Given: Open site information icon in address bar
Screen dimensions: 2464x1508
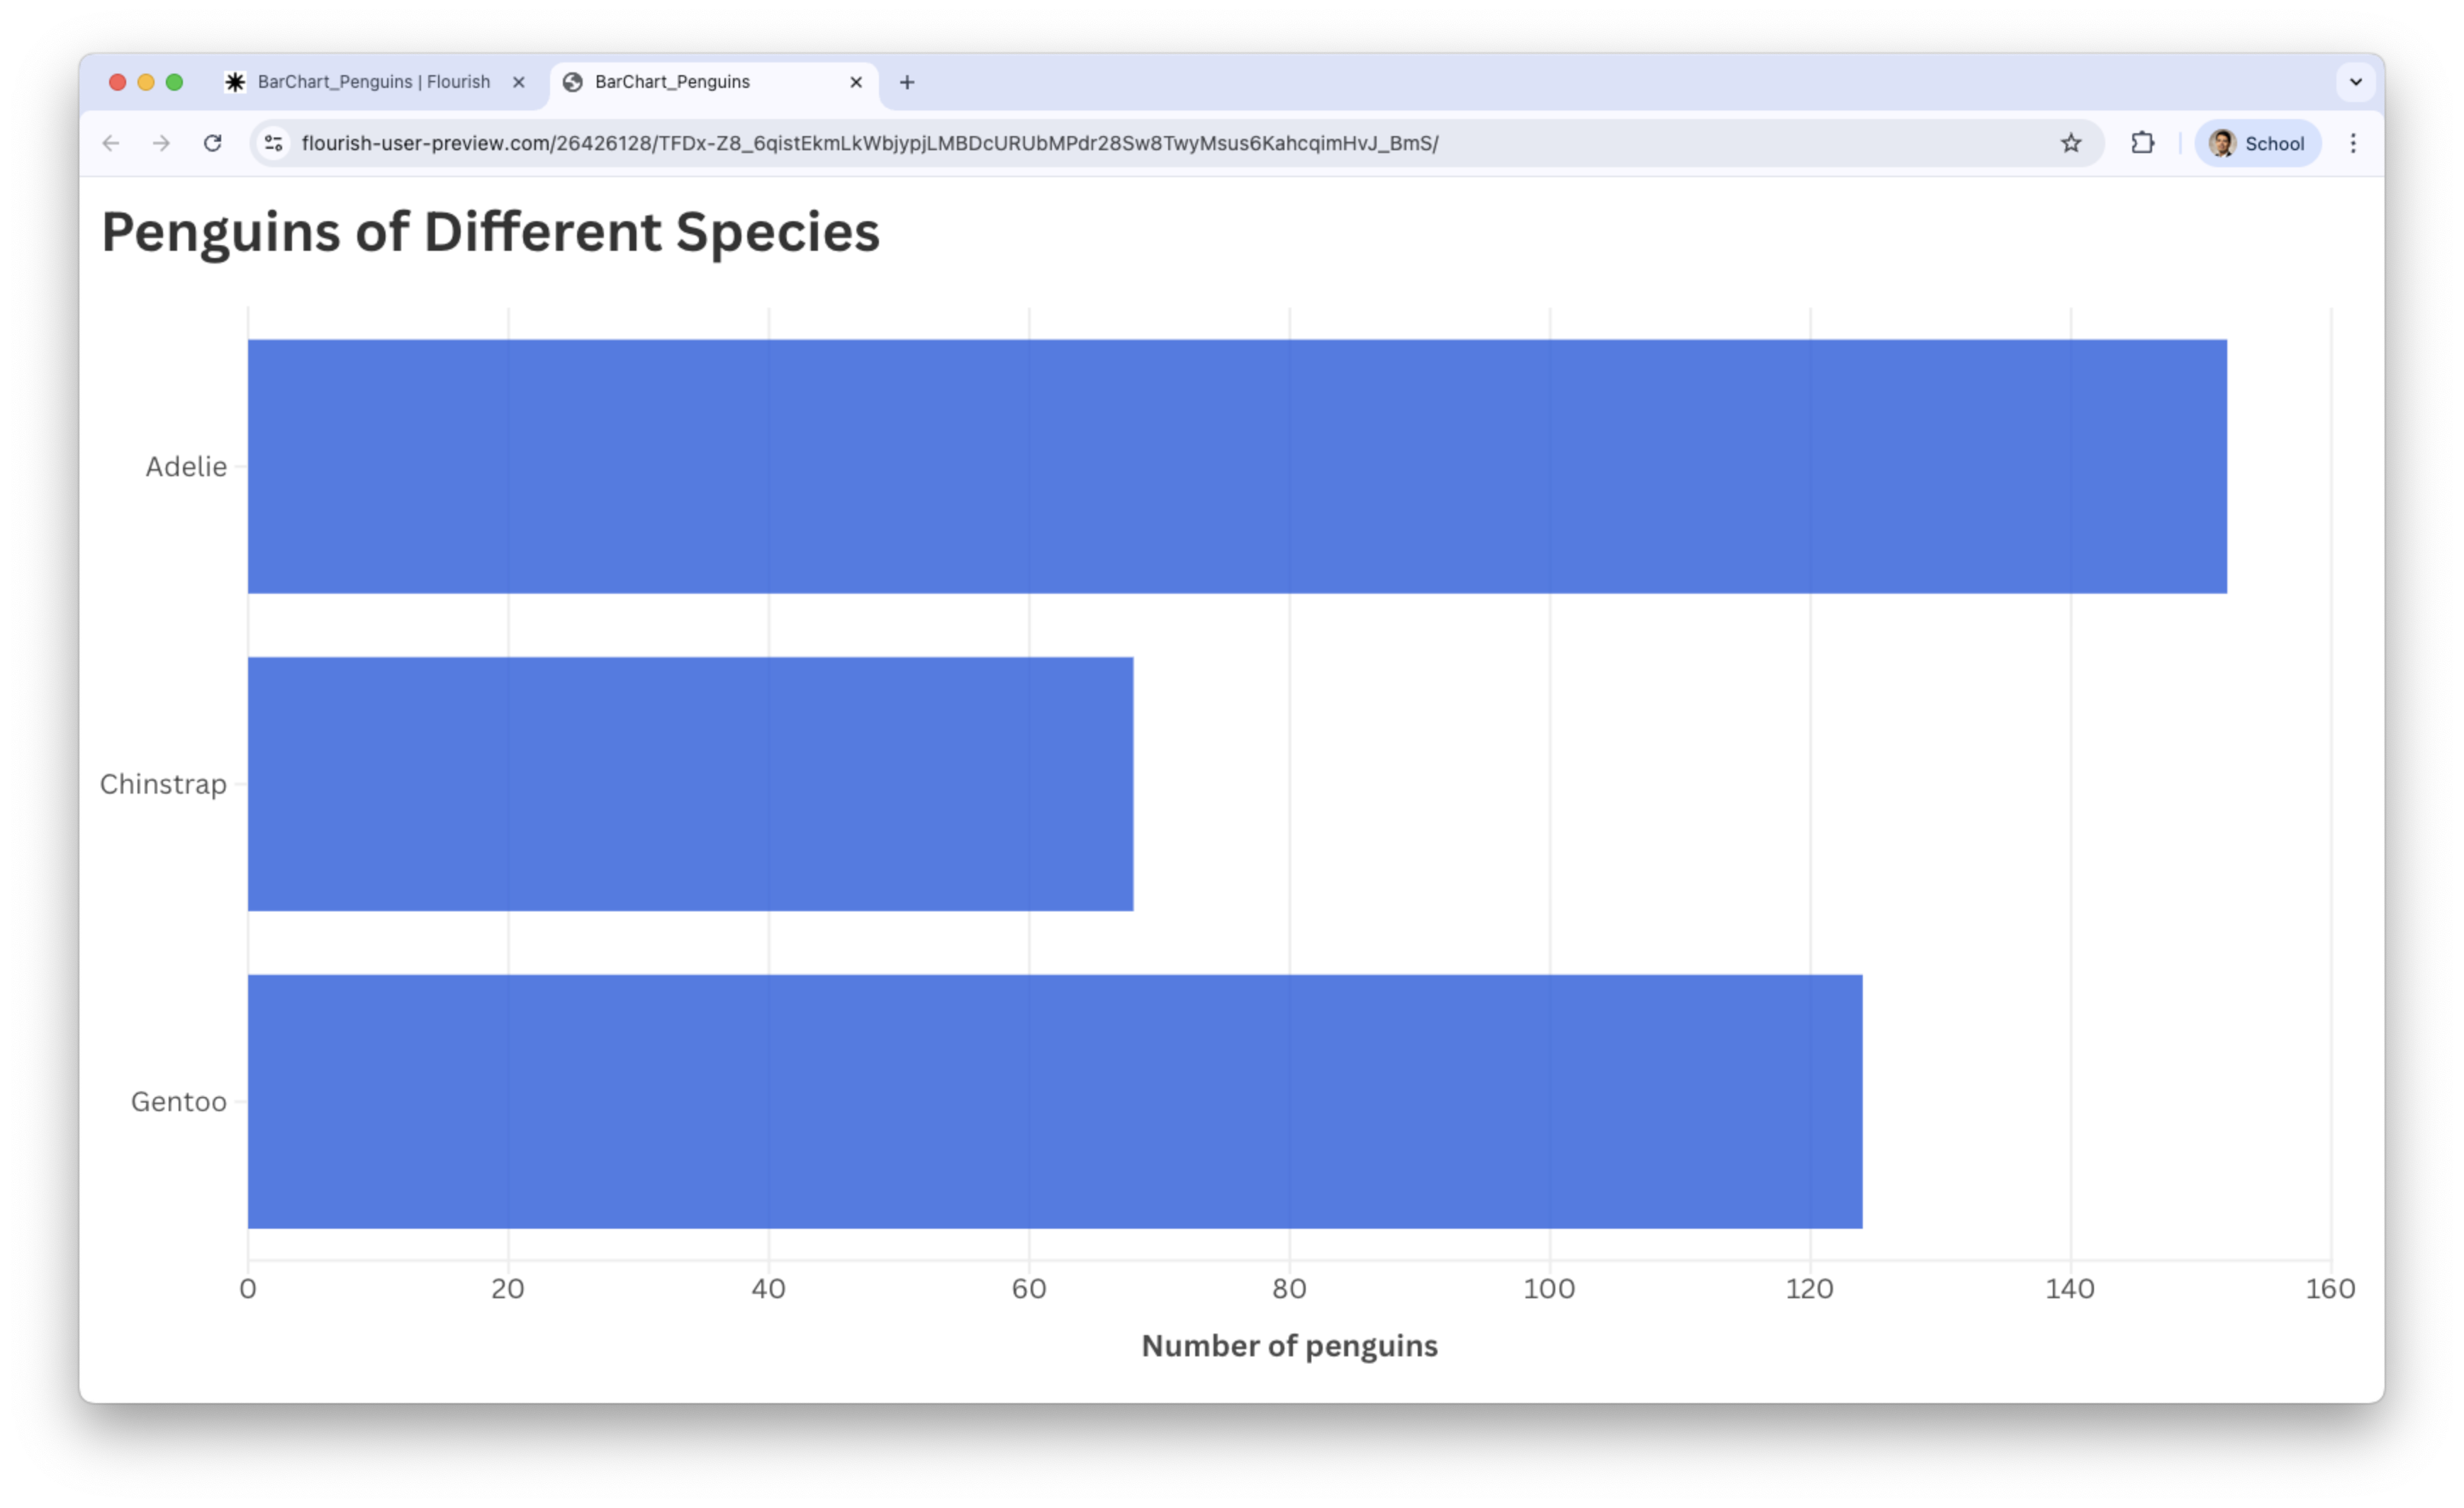Looking at the screenshot, I should 274,143.
